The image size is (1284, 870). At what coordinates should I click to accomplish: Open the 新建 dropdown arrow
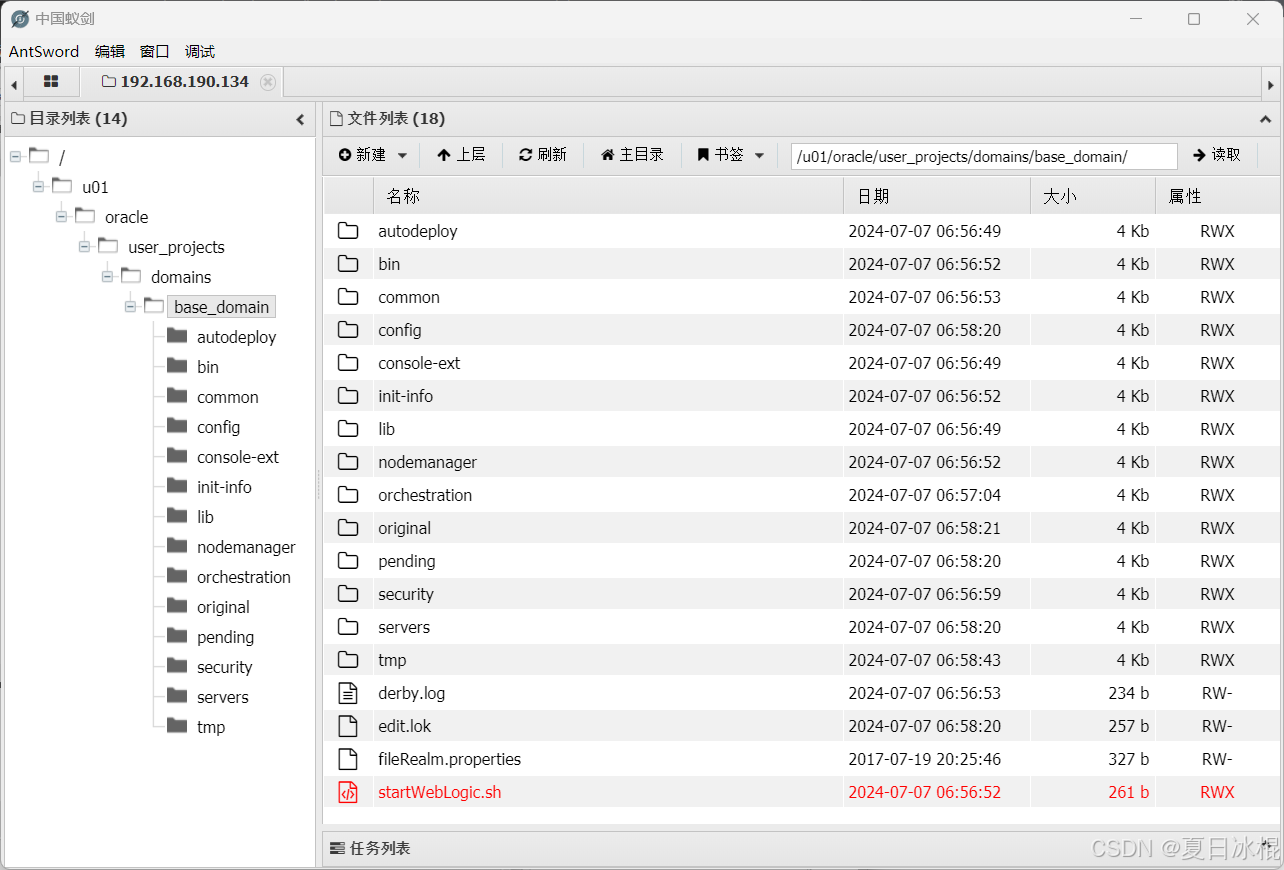(403, 155)
